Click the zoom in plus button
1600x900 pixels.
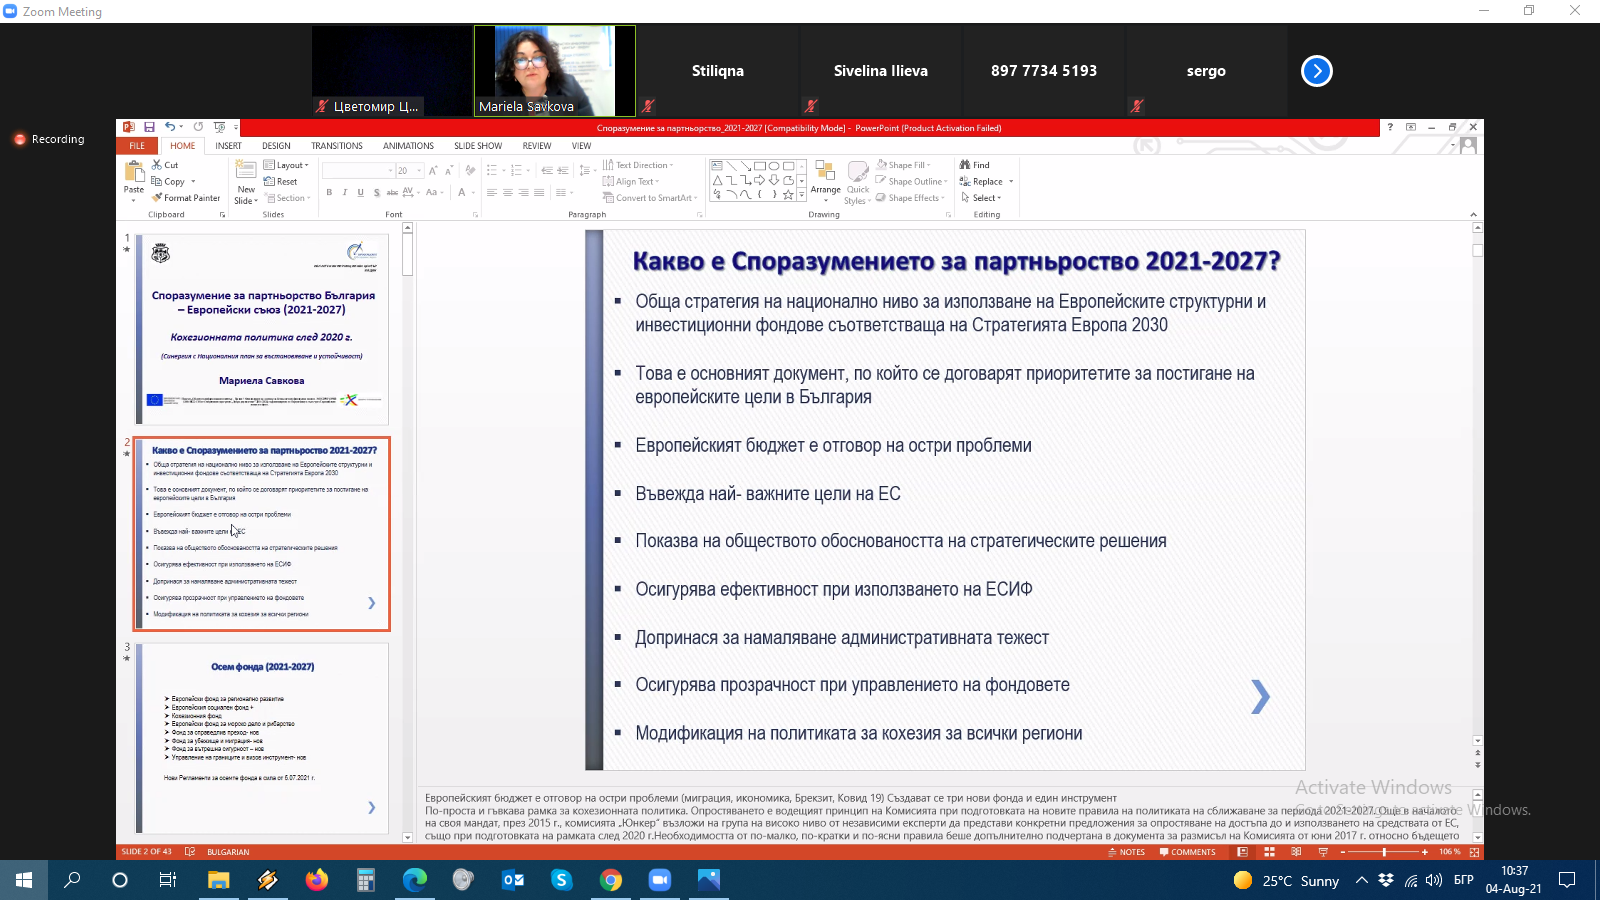1425,852
